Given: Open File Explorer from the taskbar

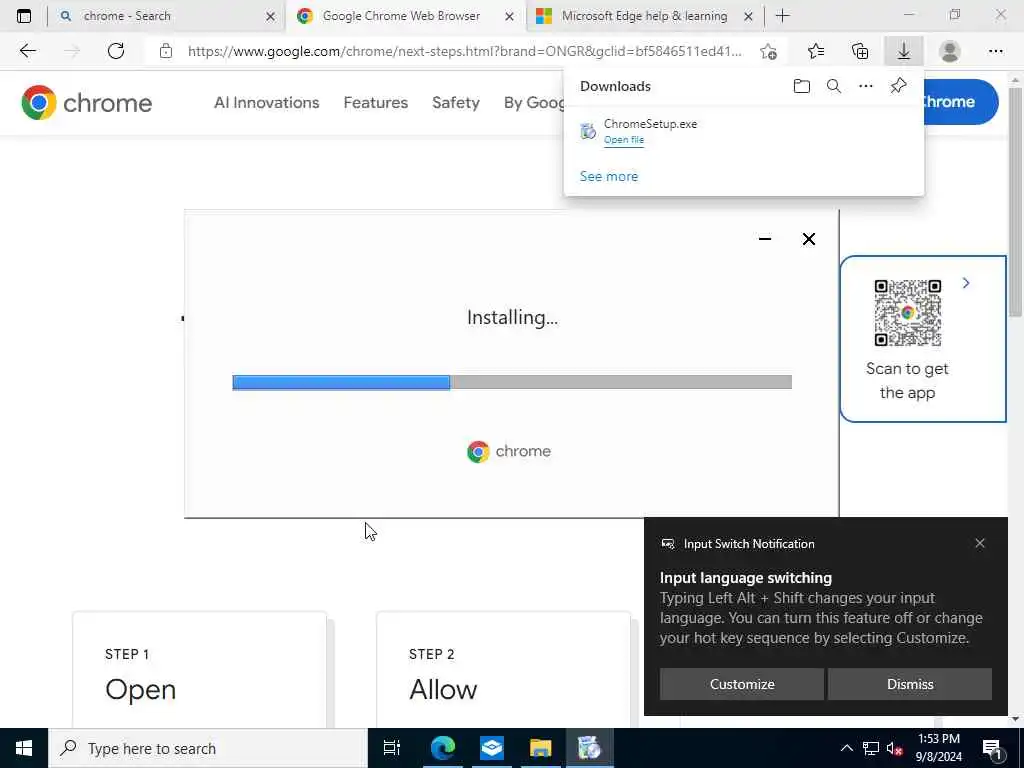Looking at the screenshot, I should [541, 748].
